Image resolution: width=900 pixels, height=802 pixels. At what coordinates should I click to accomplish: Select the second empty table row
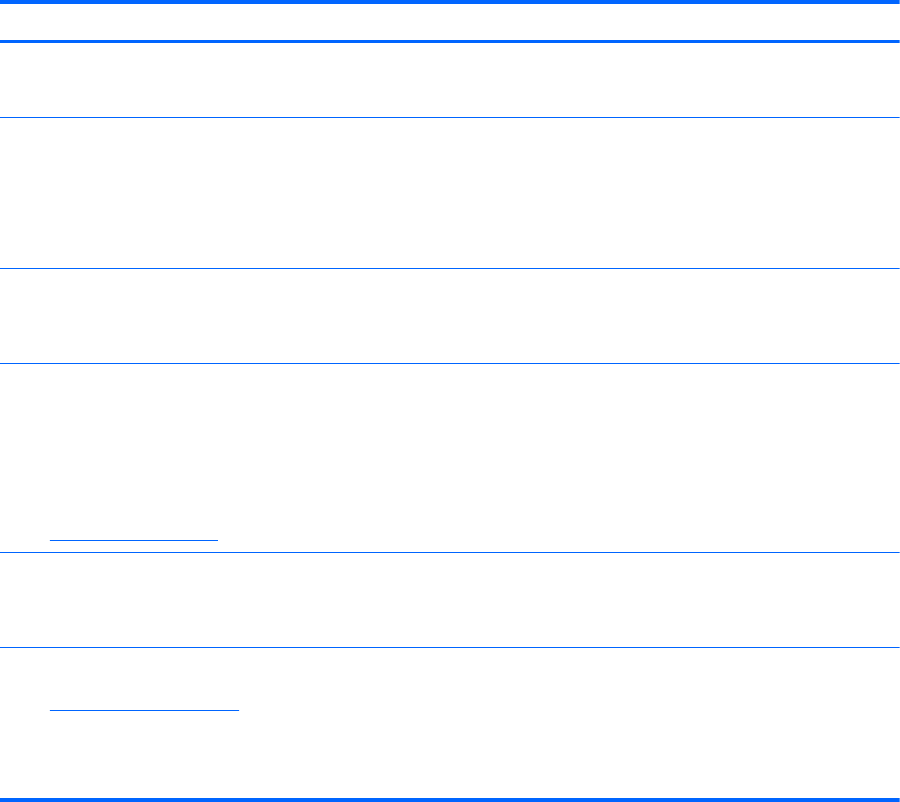pos(450,193)
